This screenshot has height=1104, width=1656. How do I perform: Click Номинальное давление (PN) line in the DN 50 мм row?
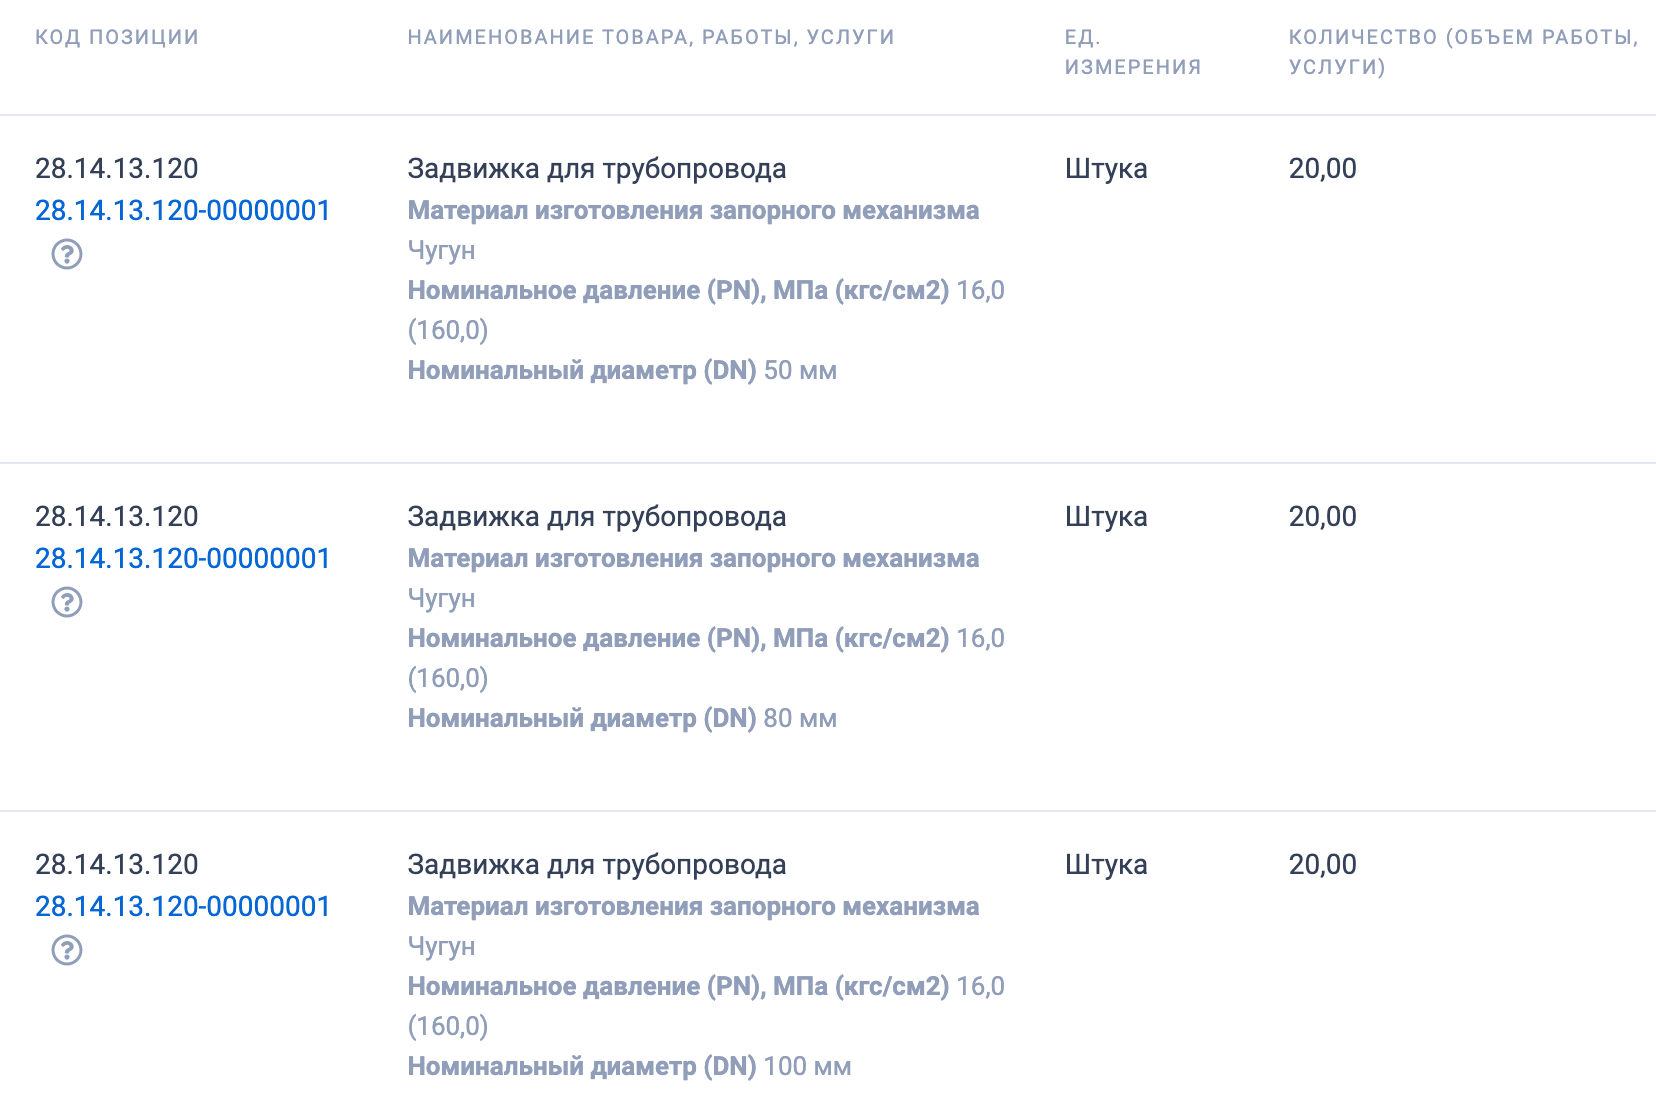(706, 310)
